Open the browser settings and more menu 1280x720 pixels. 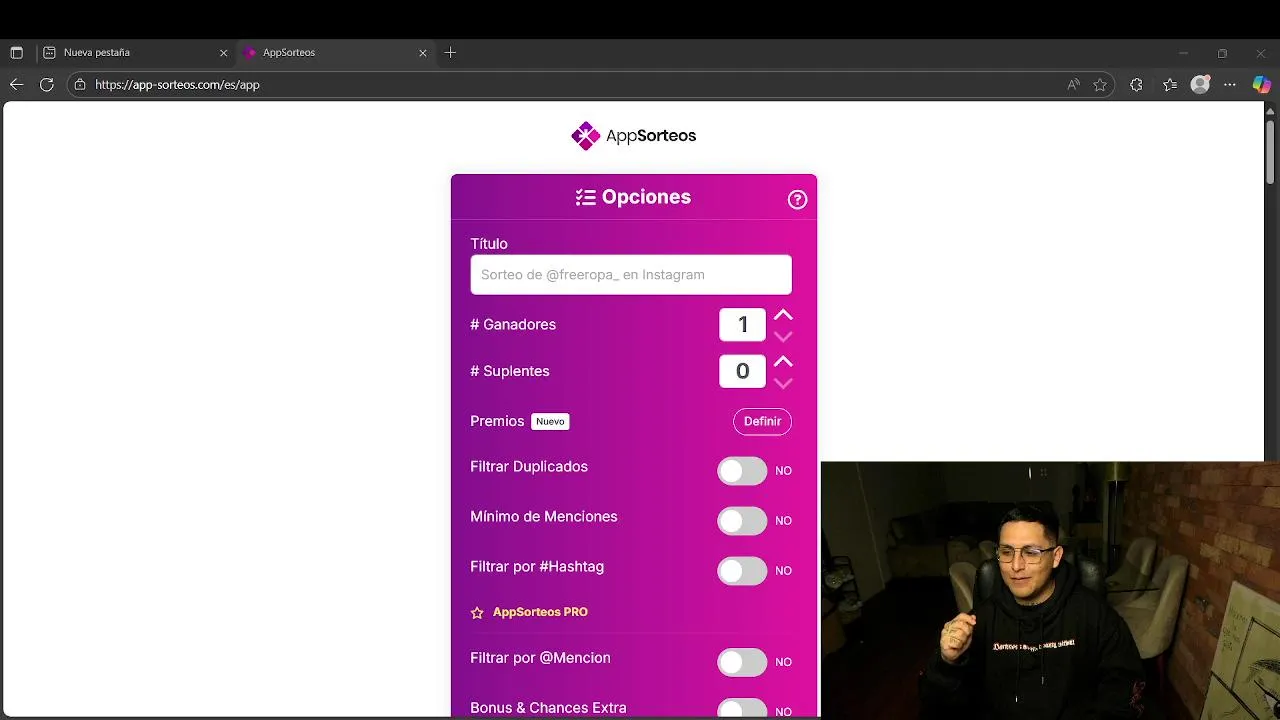coord(1230,85)
